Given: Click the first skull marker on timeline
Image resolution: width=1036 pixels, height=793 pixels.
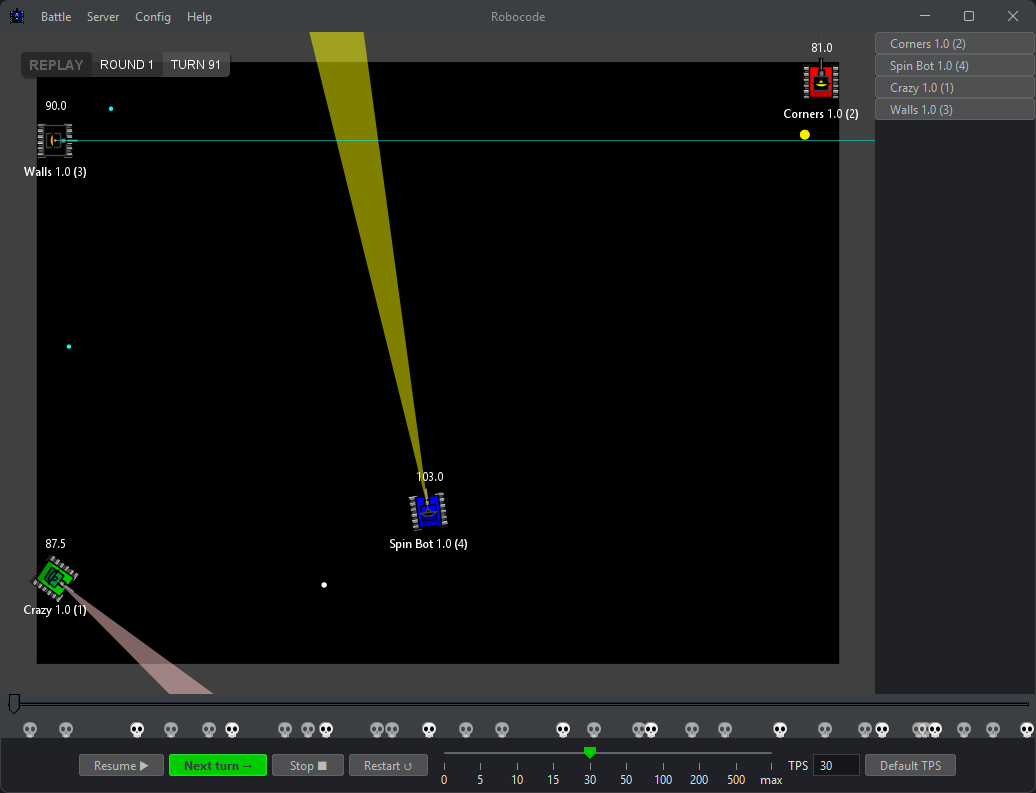Looking at the screenshot, I should pyautogui.click(x=30, y=730).
